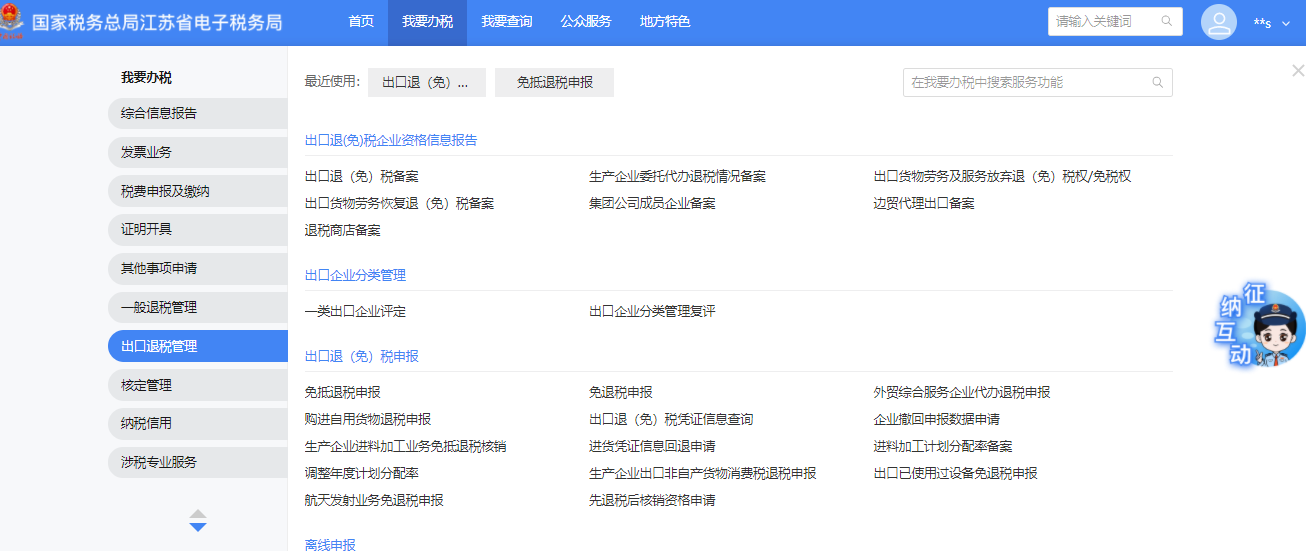
Task: Close the menu panel with X icon
Action: [1297, 71]
